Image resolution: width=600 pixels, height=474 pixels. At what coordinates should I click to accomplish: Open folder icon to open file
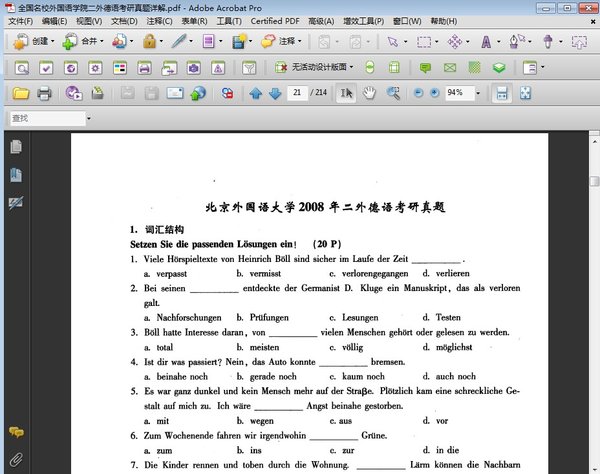(x=21, y=93)
